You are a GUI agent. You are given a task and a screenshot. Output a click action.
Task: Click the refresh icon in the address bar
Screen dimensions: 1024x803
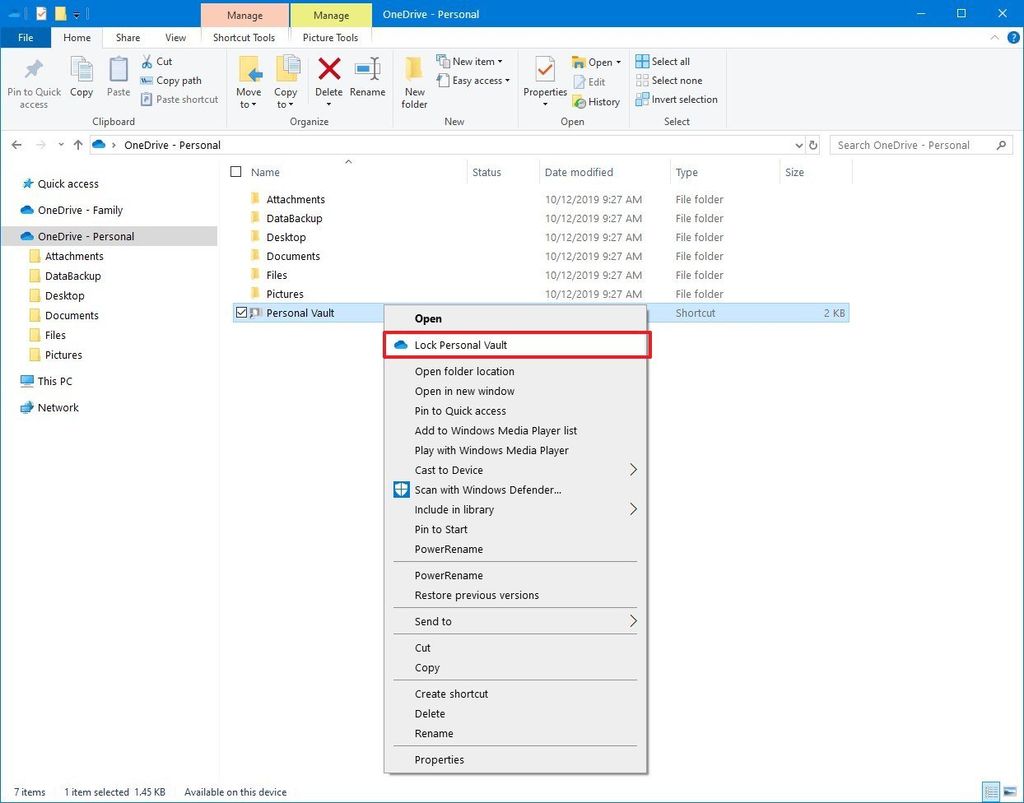tap(813, 144)
